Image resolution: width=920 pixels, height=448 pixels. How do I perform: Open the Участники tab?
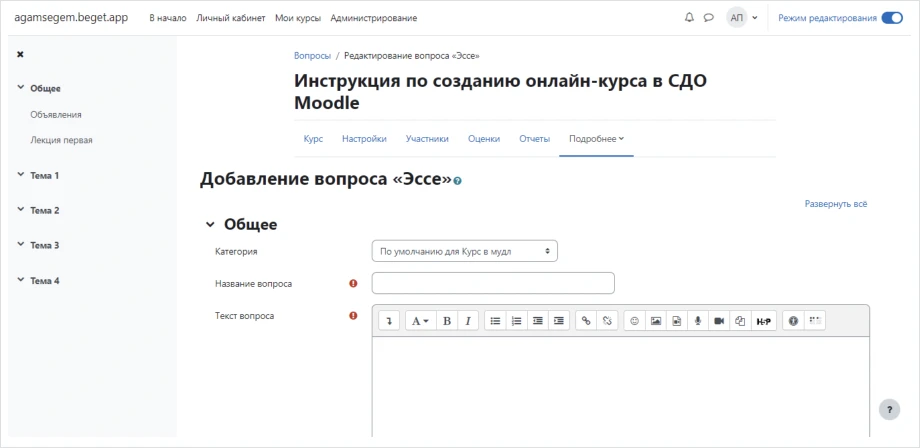[427, 139]
